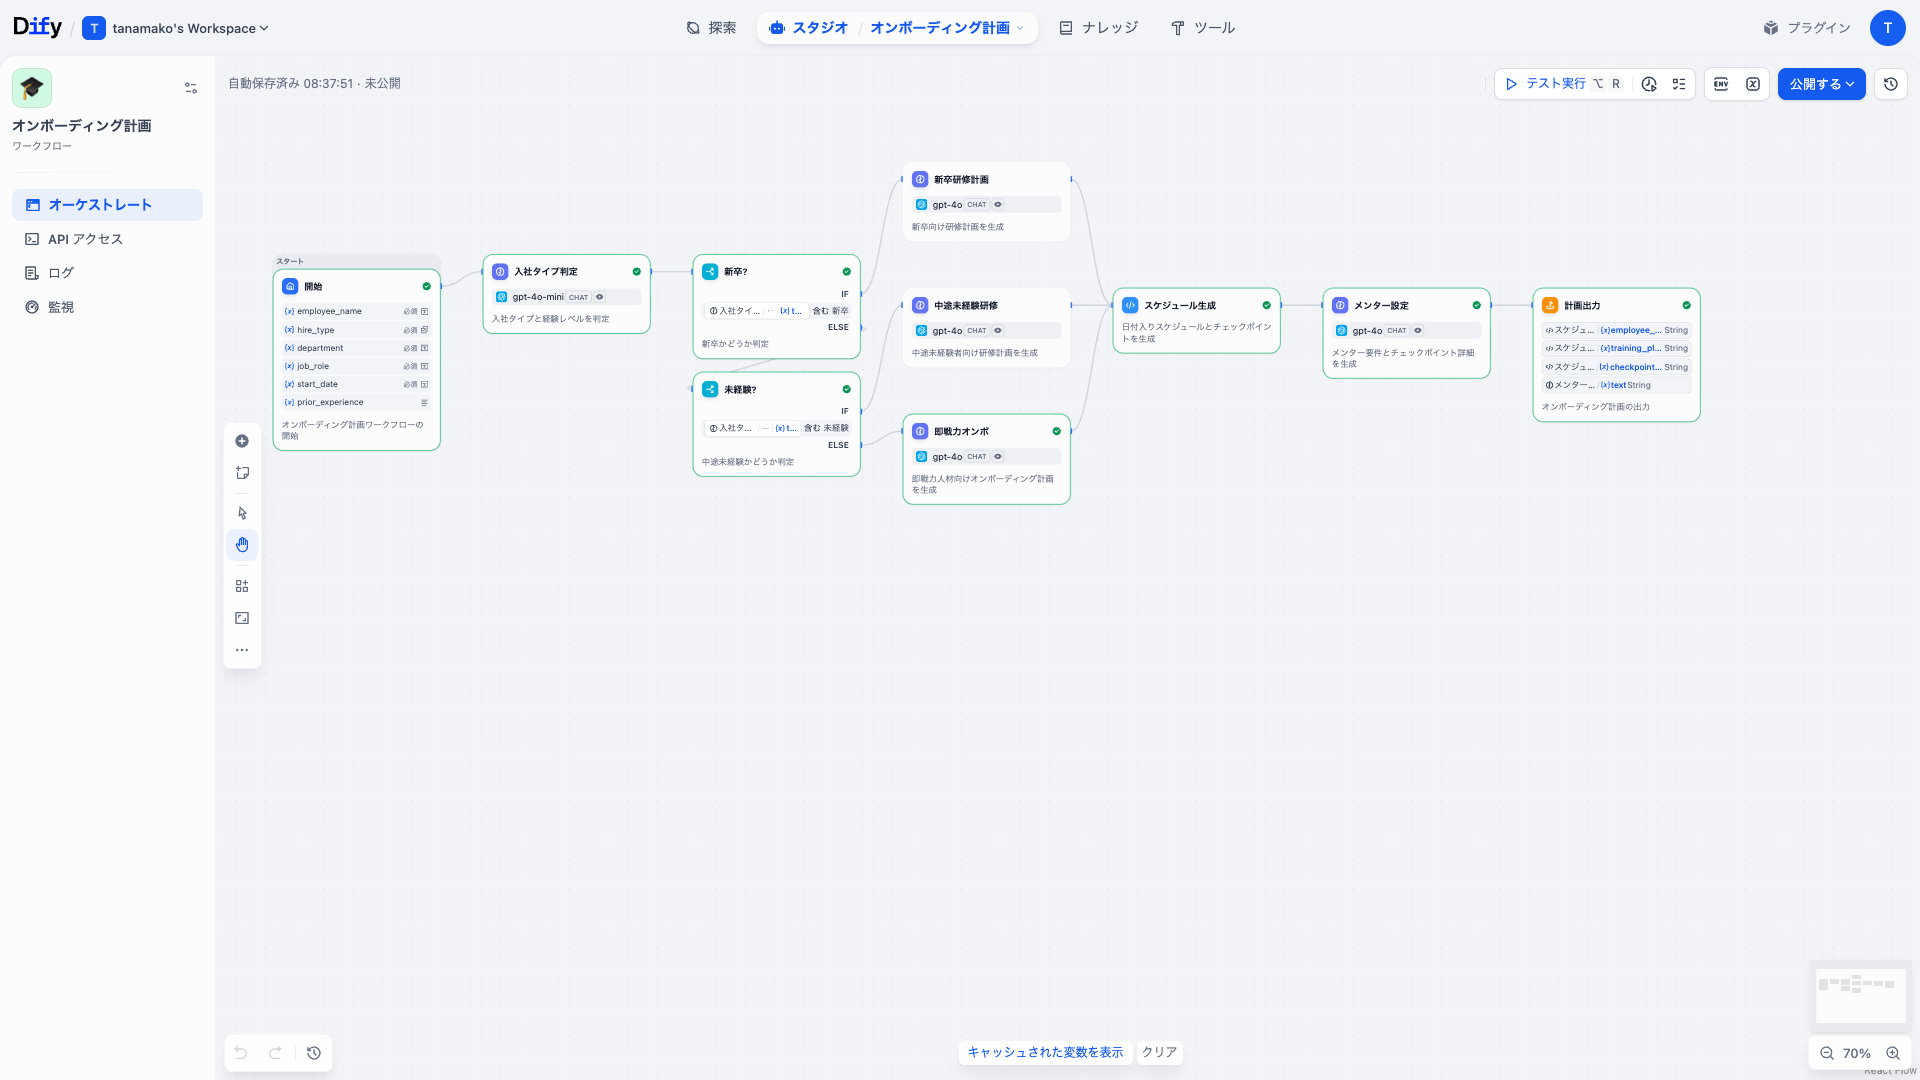
Task: Click the organize blocks icon in the canvas toolbar
Action: click(x=242, y=585)
